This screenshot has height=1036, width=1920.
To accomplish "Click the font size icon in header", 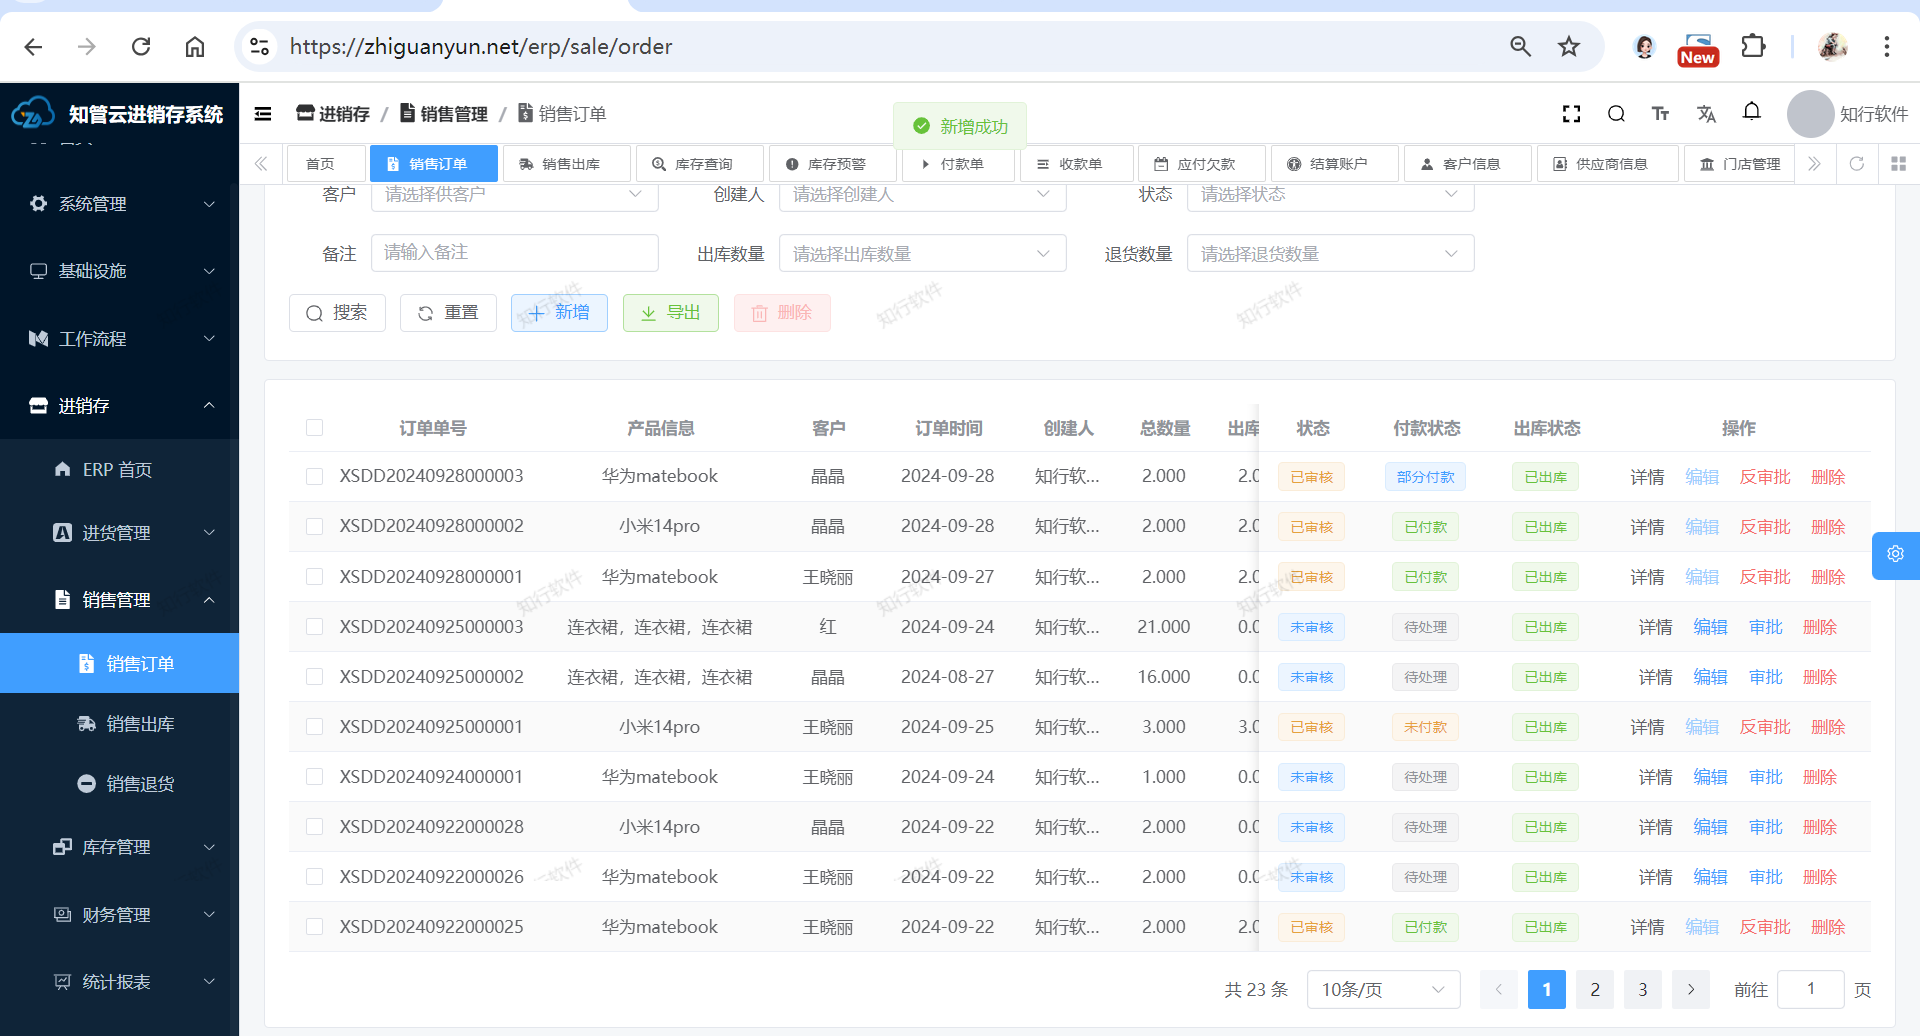I will pyautogui.click(x=1660, y=114).
